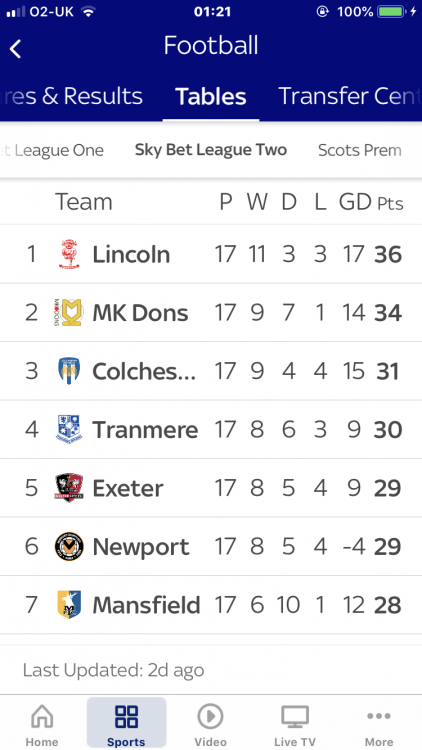Tap the Lincoln club crest
Screen dimensions: 422x750
(x=69, y=254)
